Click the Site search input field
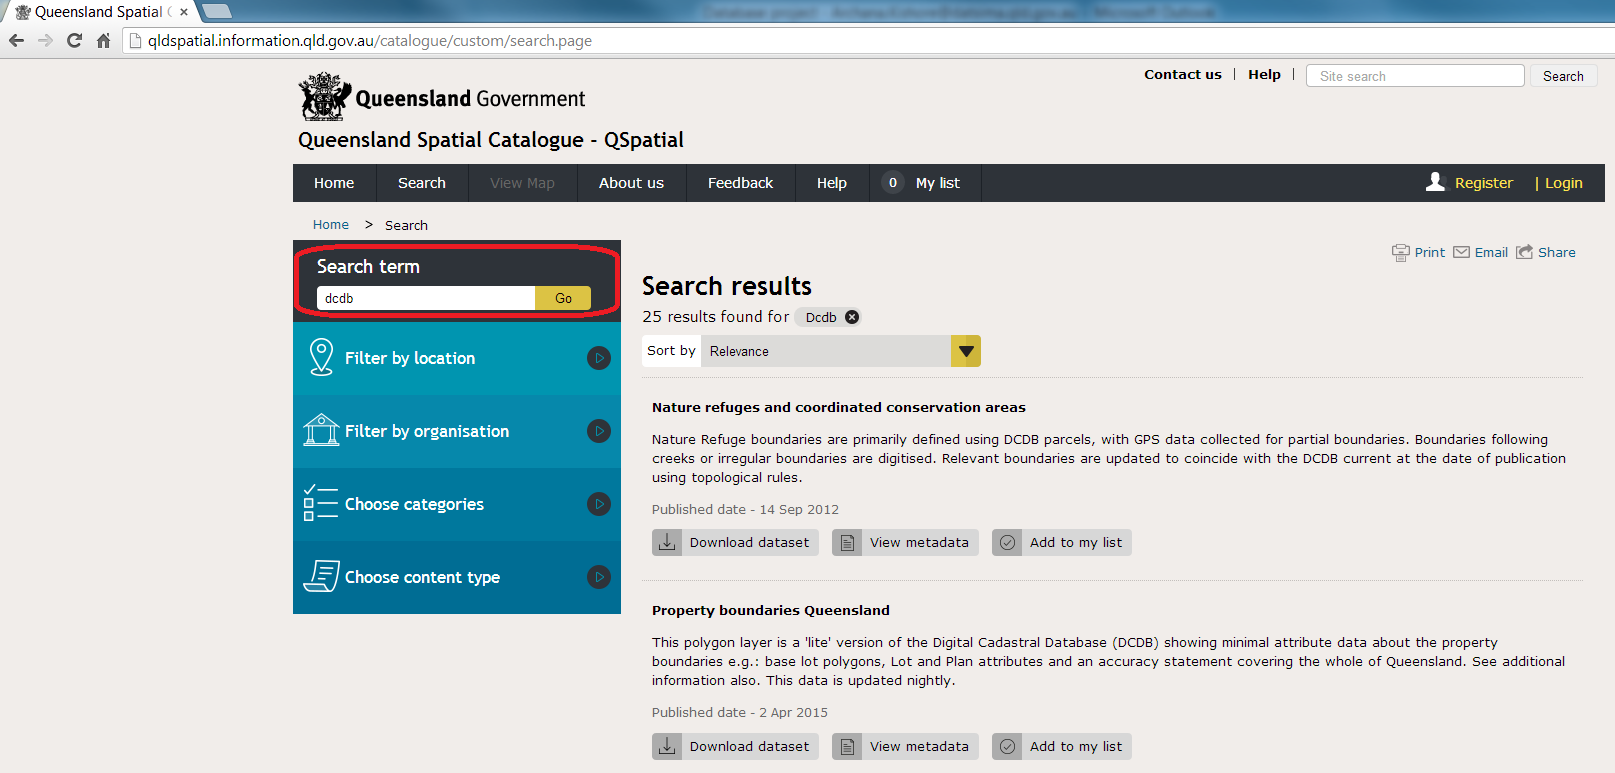 pyautogui.click(x=1415, y=76)
